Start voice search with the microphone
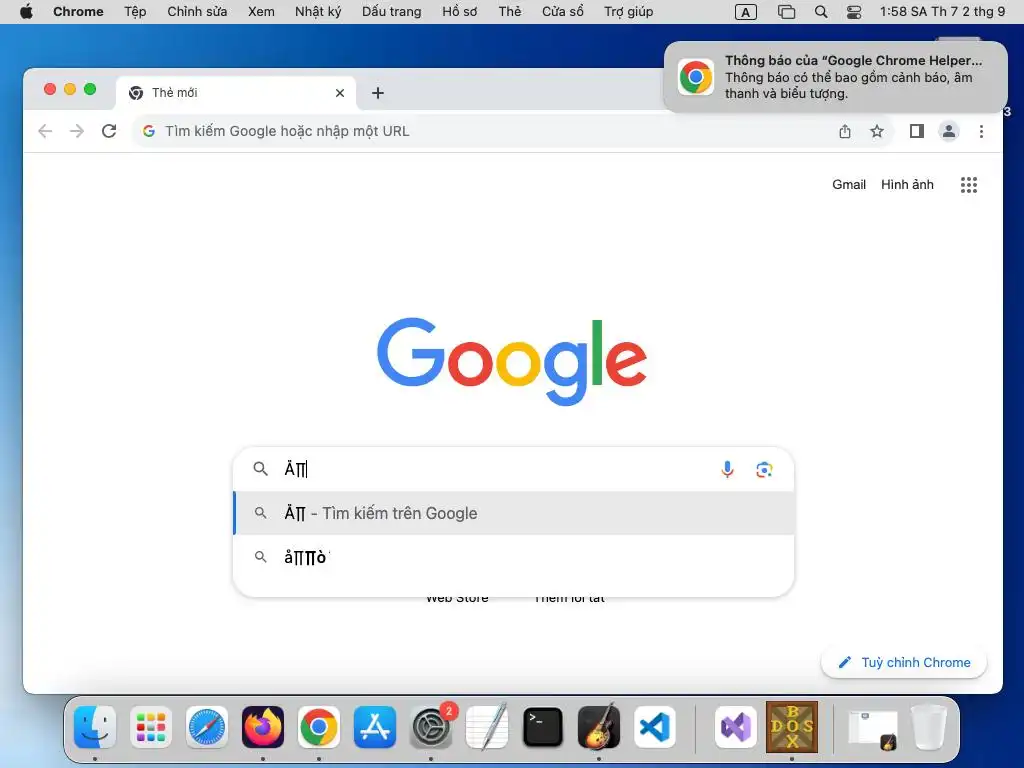1024x768 pixels. pyautogui.click(x=727, y=469)
